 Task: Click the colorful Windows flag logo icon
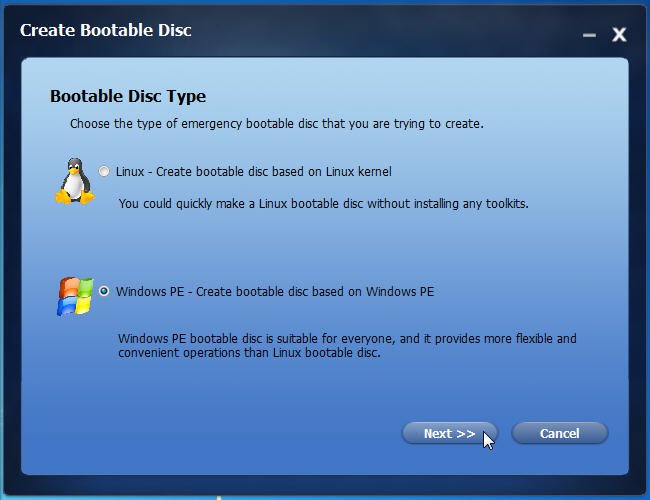click(75, 297)
